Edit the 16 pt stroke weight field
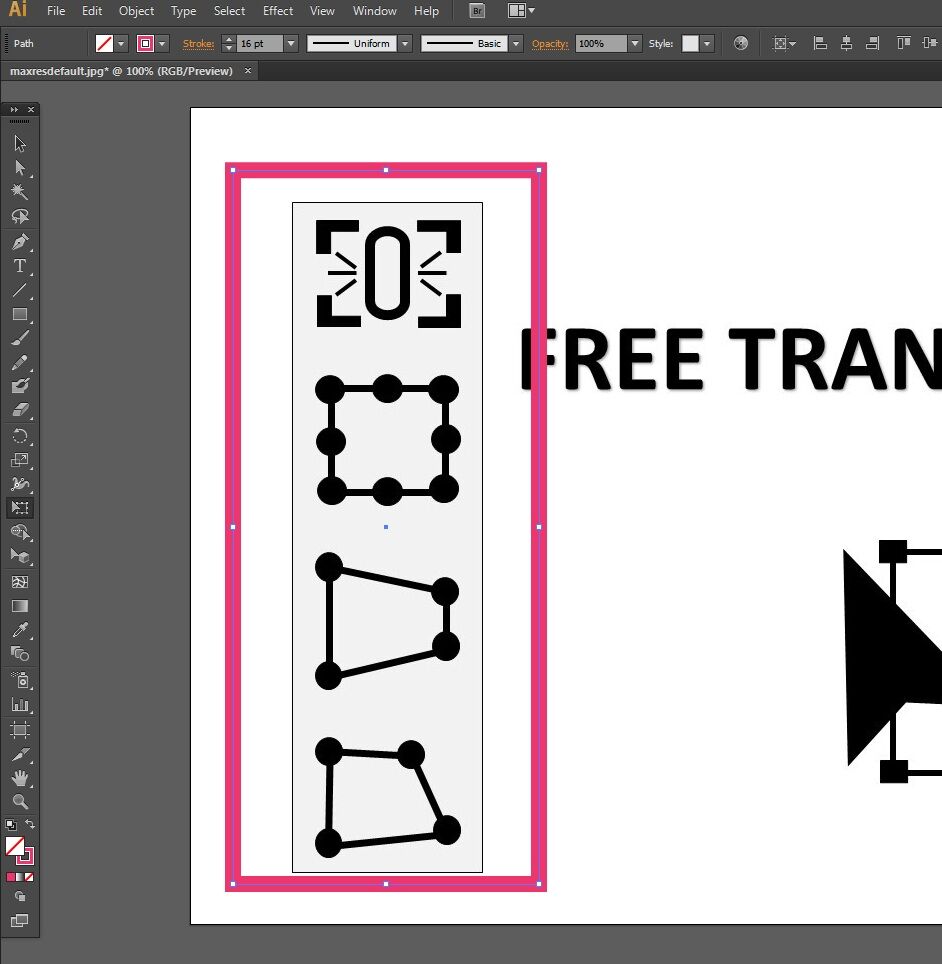The height and width of the screenshot is (964, 942). click(x=260, y=44)
